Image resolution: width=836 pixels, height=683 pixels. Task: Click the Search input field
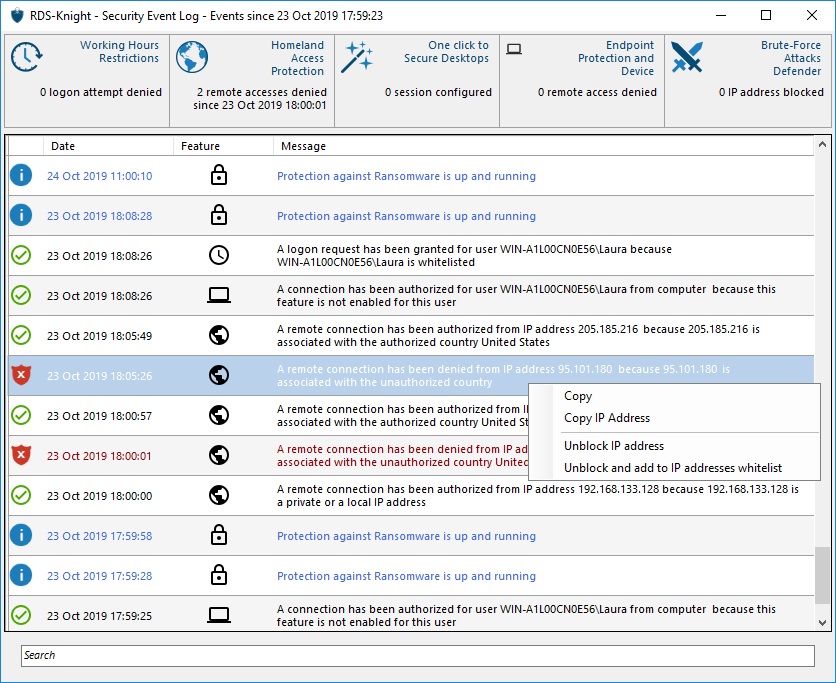pyautogui.click(x=418, y=655)
